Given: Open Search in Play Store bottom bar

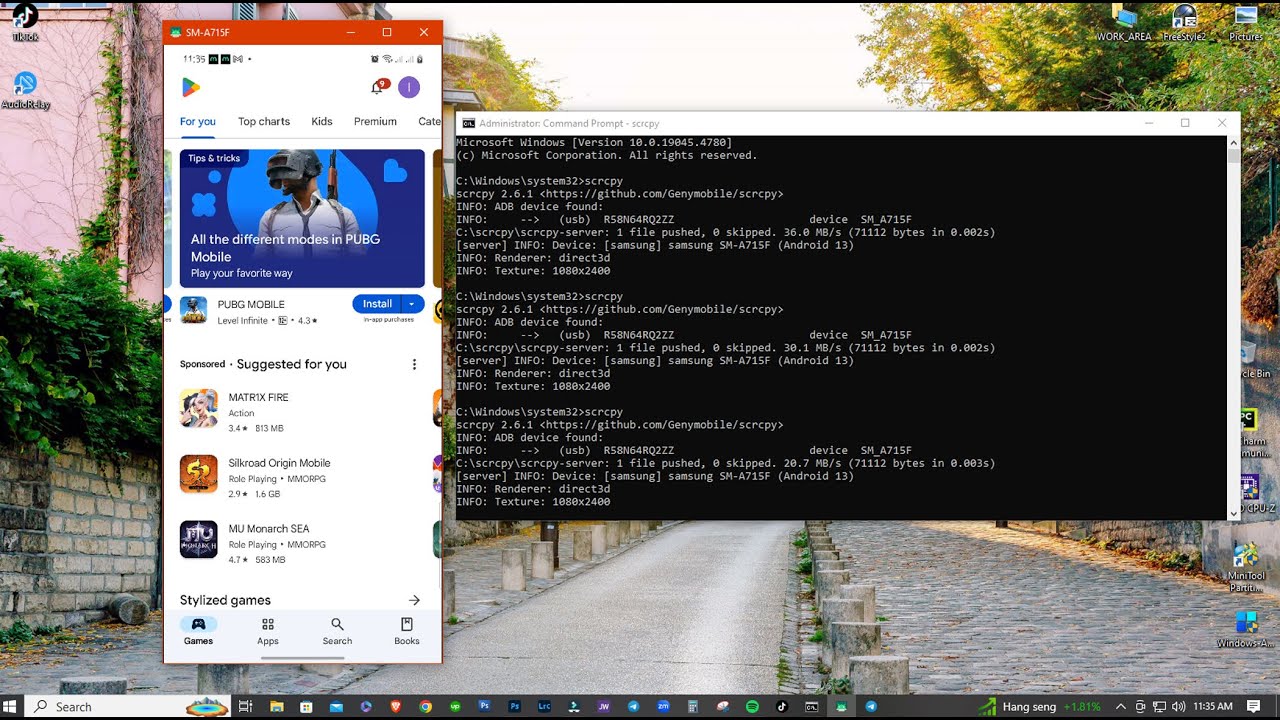Looking at the screenshot, I should (337, 631).
